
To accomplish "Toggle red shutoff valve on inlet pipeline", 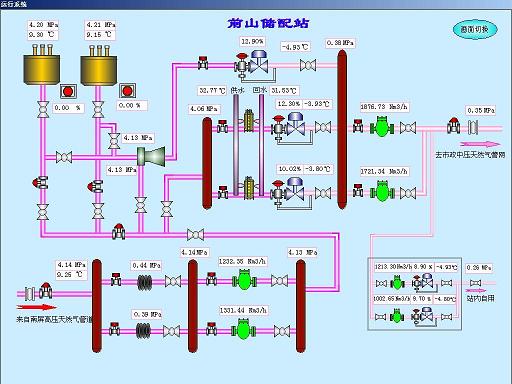I will 46,291.
